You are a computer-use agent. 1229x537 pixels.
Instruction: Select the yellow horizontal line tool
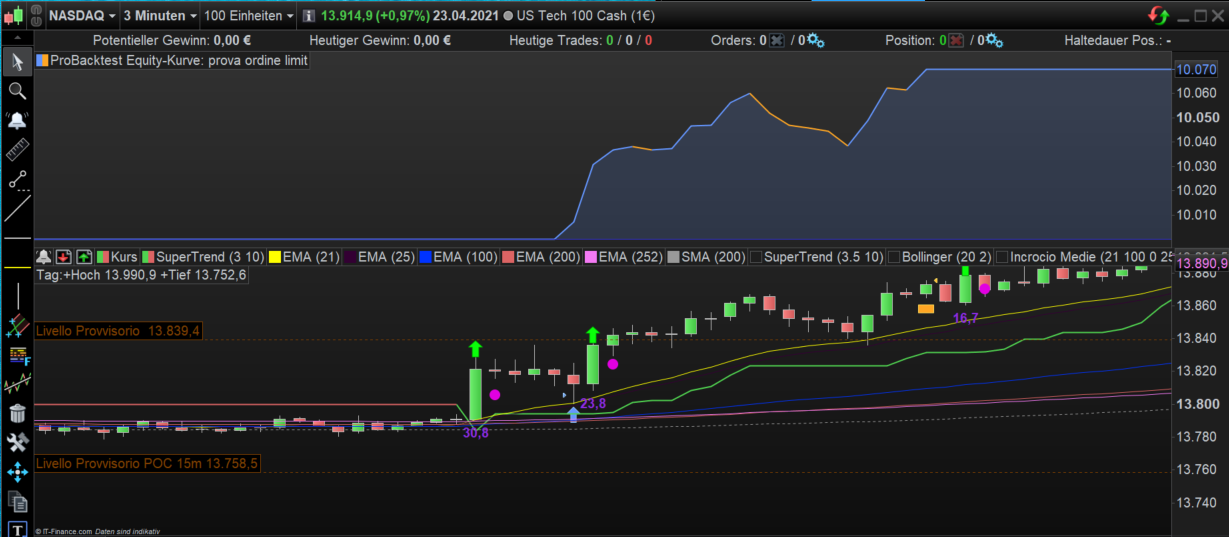(x=17, y=268)
